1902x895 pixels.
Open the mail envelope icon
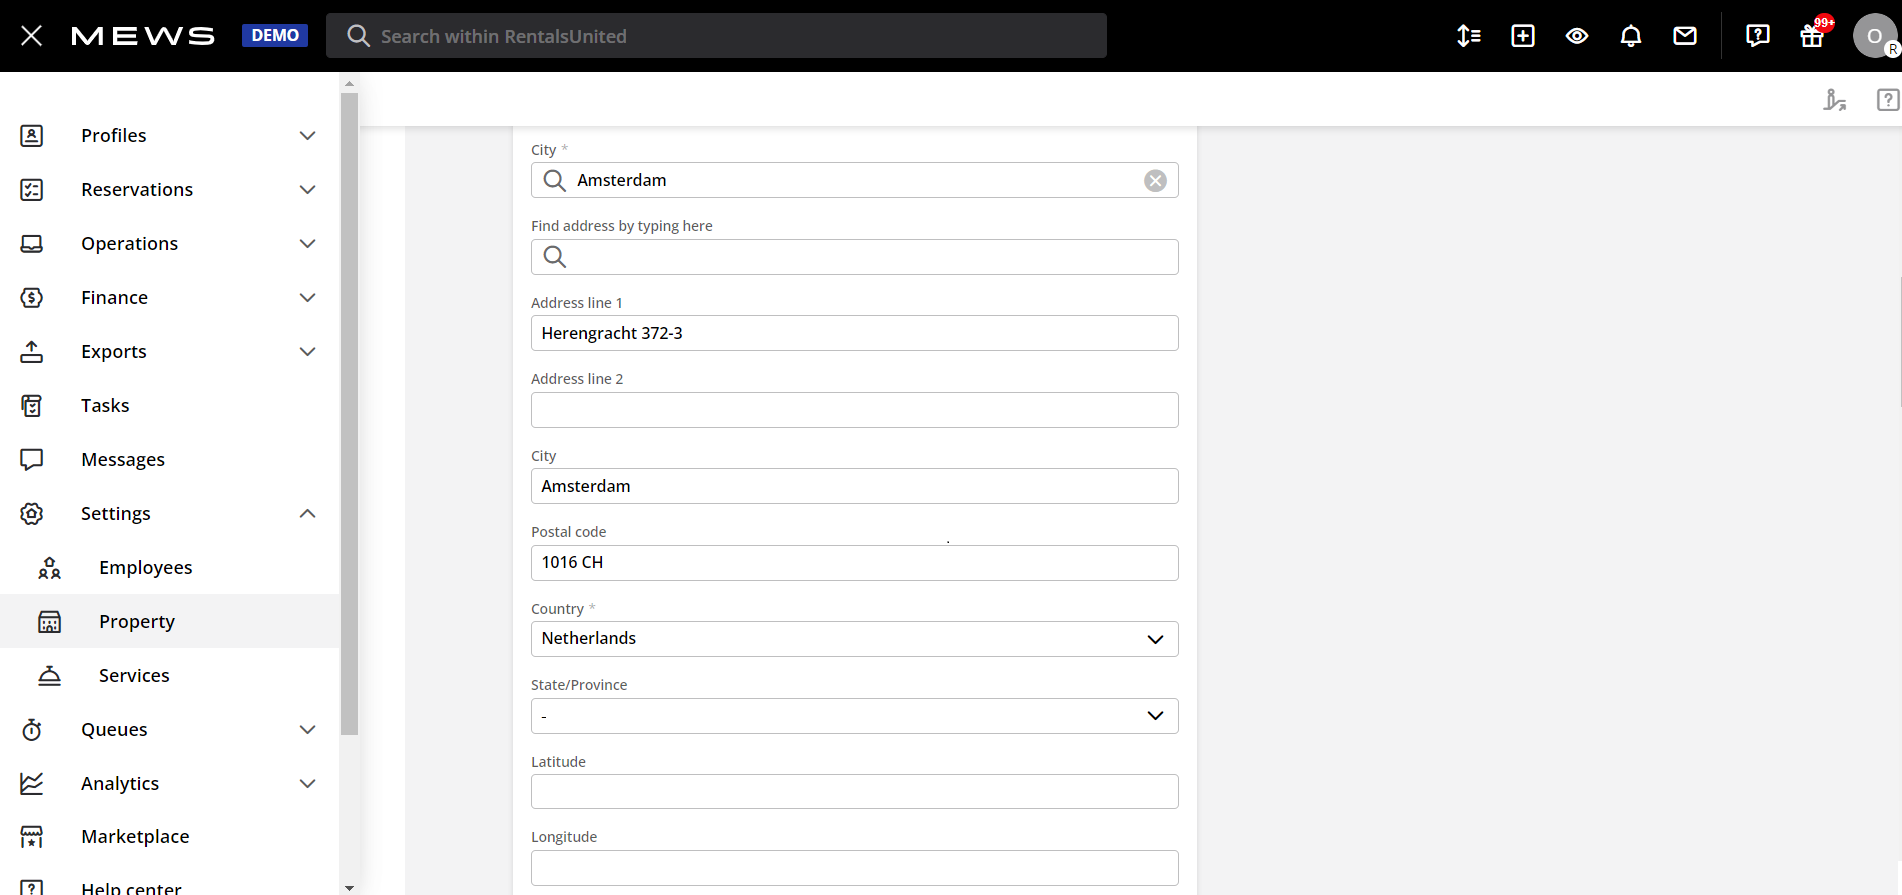pos(1685,36)
